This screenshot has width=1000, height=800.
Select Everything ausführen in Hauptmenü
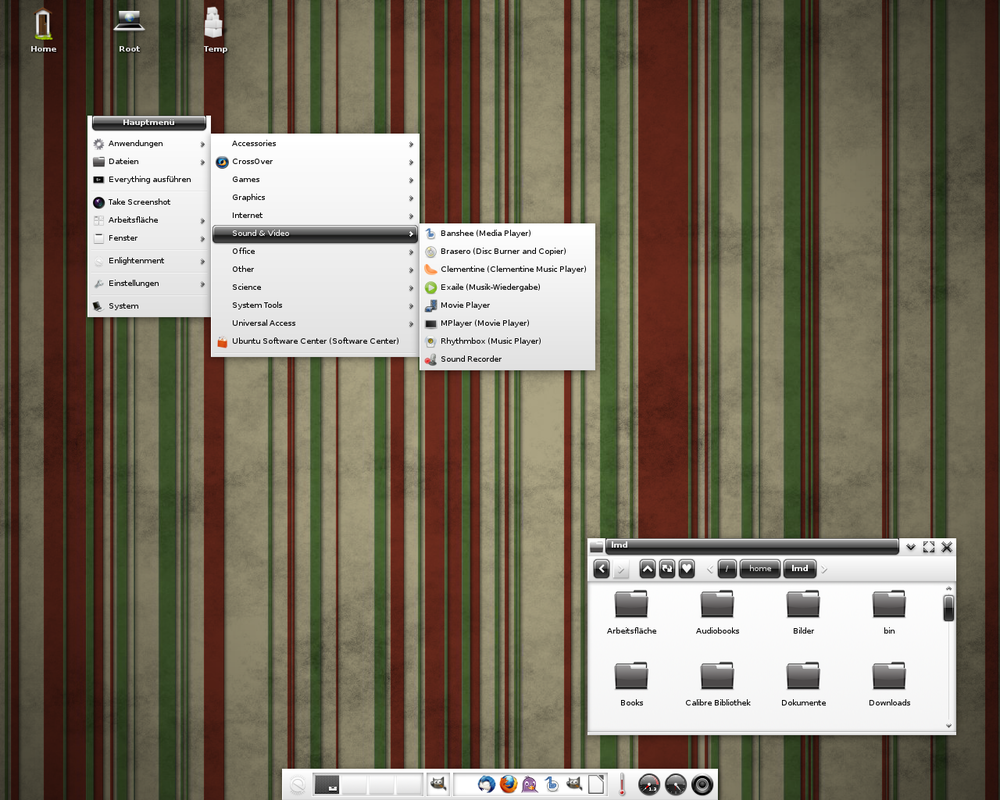coord(149,179)
